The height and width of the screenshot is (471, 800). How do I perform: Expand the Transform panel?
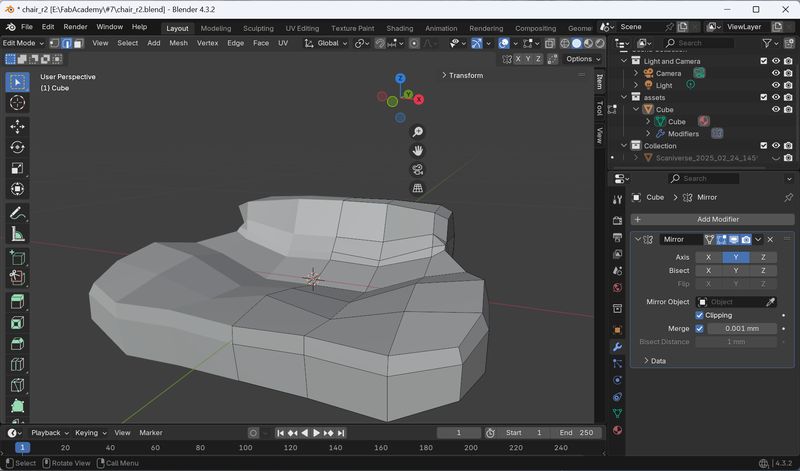click(x=462, y=75)
